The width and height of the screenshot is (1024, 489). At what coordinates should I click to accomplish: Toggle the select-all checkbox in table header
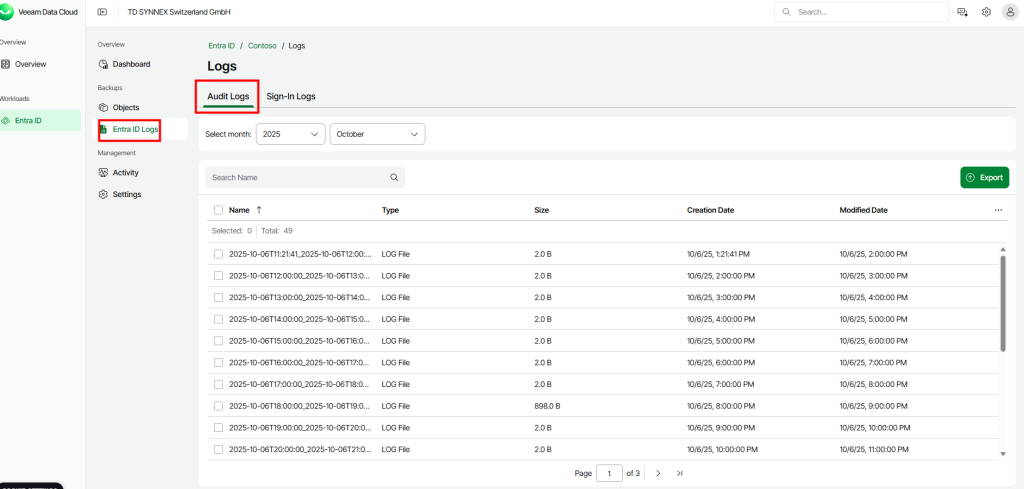pos(218,210)
